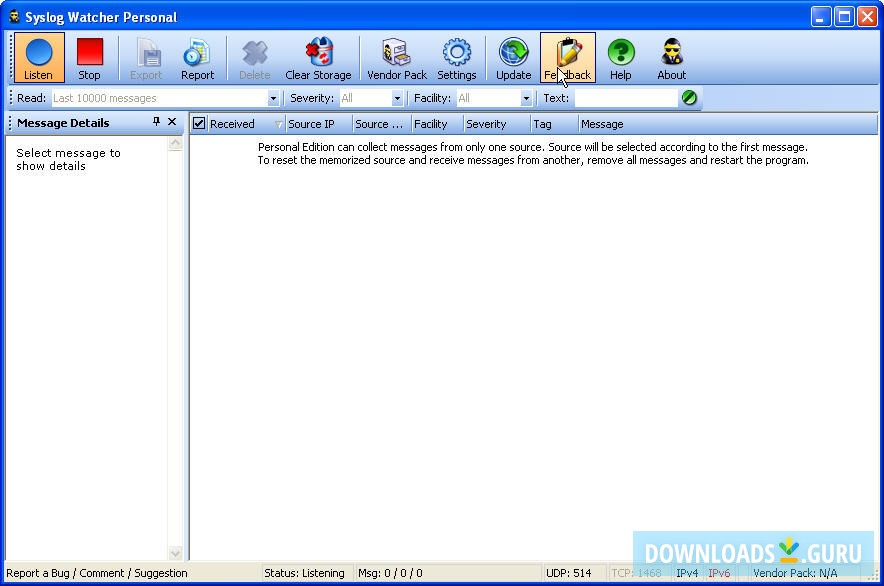Sort by the truncated Source ... column
The image size is (884, 586).
(382, 124)
